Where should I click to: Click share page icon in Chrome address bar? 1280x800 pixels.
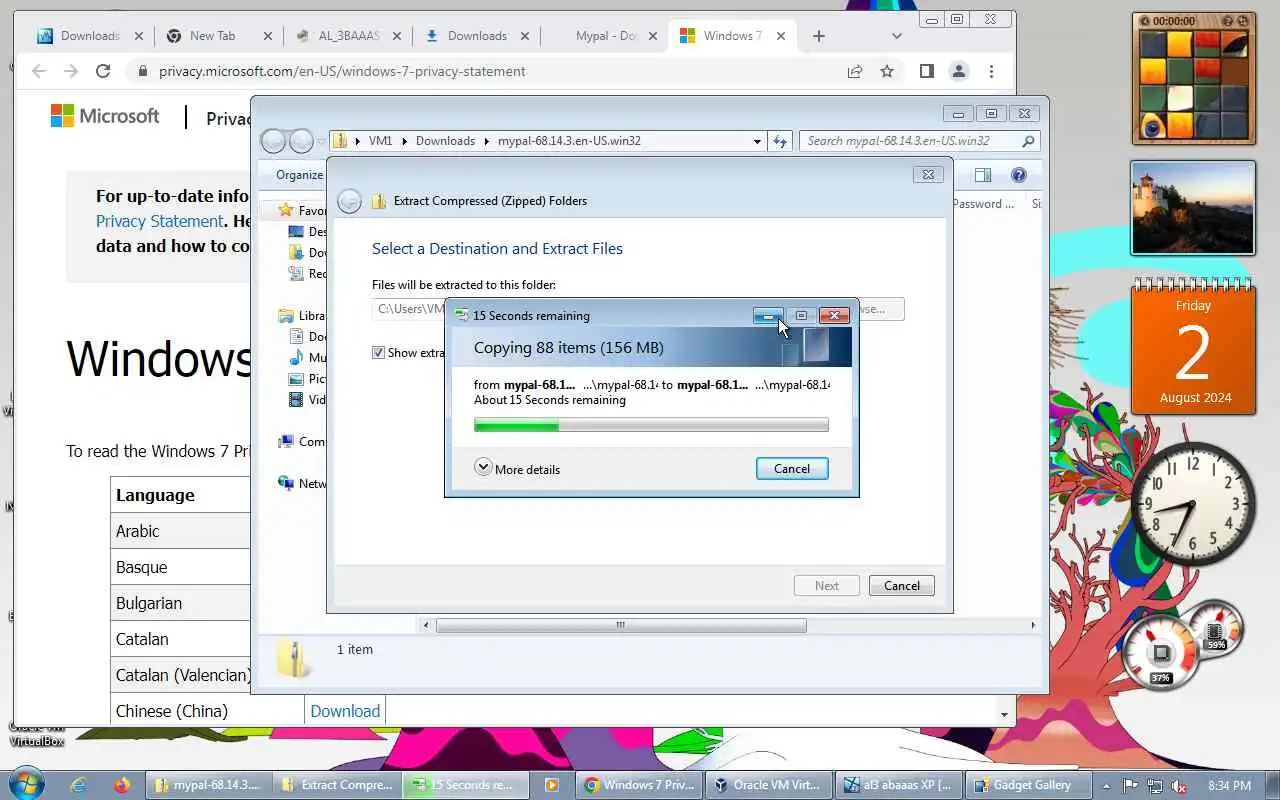tap(855, 71)
